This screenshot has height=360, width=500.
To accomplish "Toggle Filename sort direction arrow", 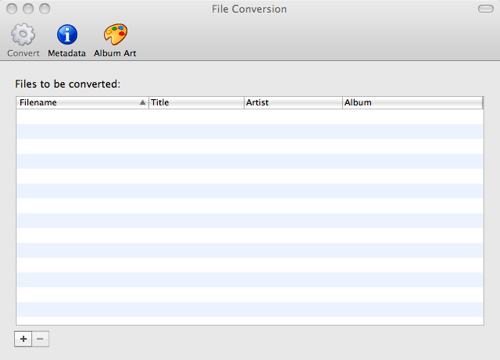I will (x=142, y=103).
